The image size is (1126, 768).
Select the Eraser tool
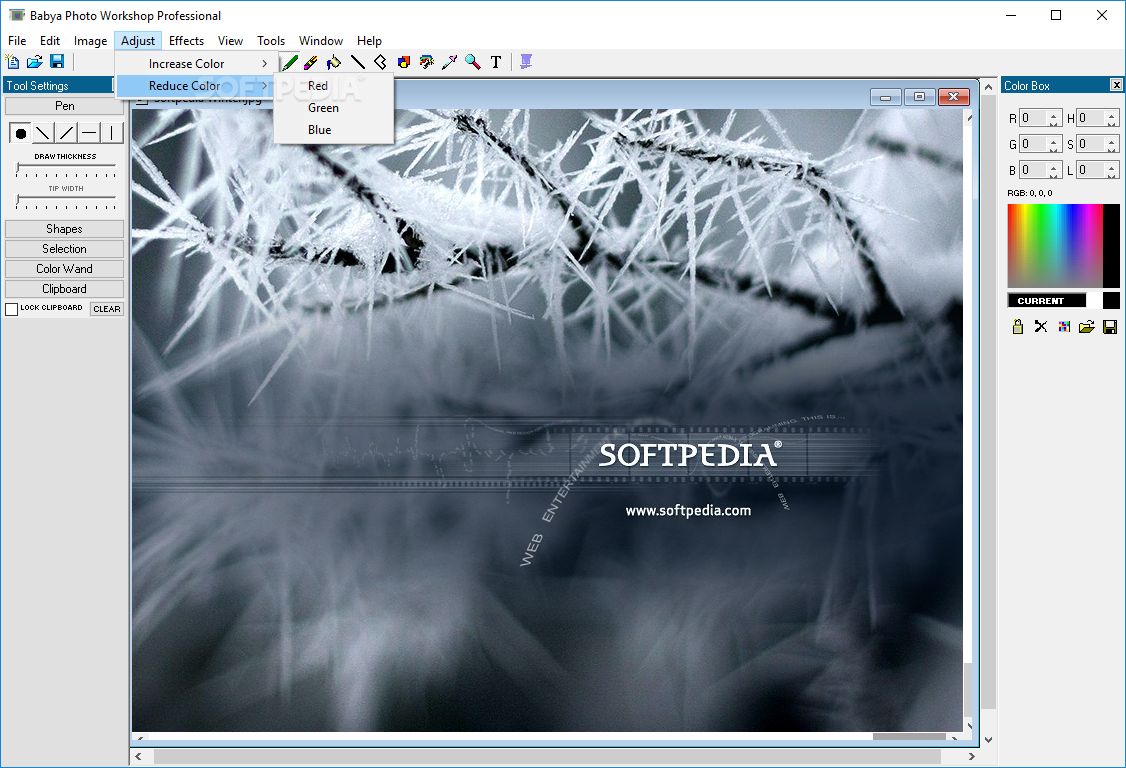pyautogui.click(x=311, y=63)
